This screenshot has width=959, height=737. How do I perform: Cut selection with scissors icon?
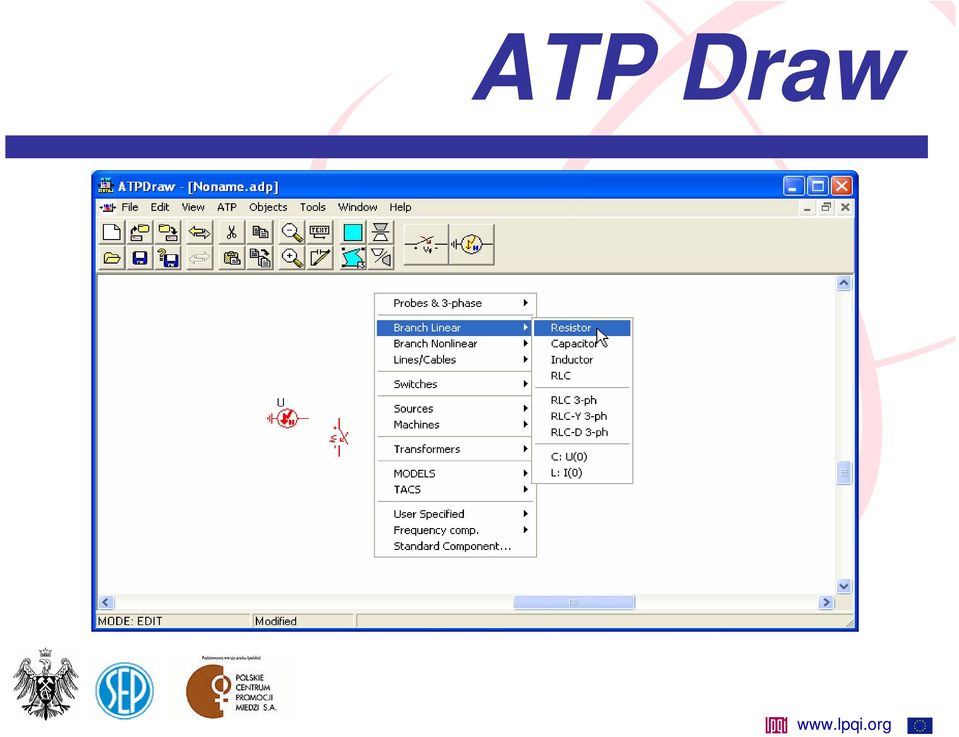coord(231,232)
